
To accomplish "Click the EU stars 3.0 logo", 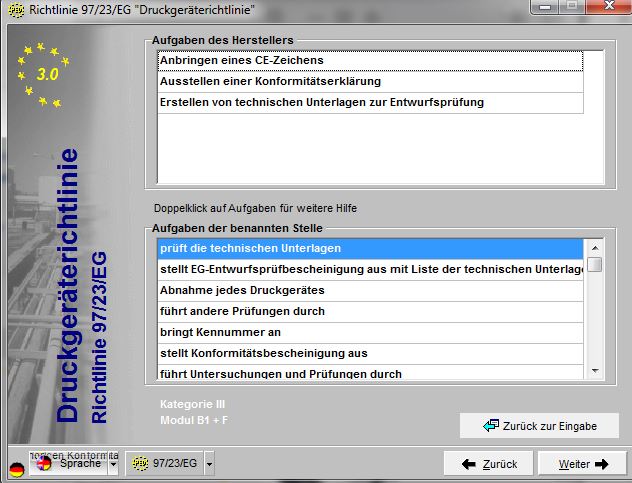I will [x=43, y=74].
